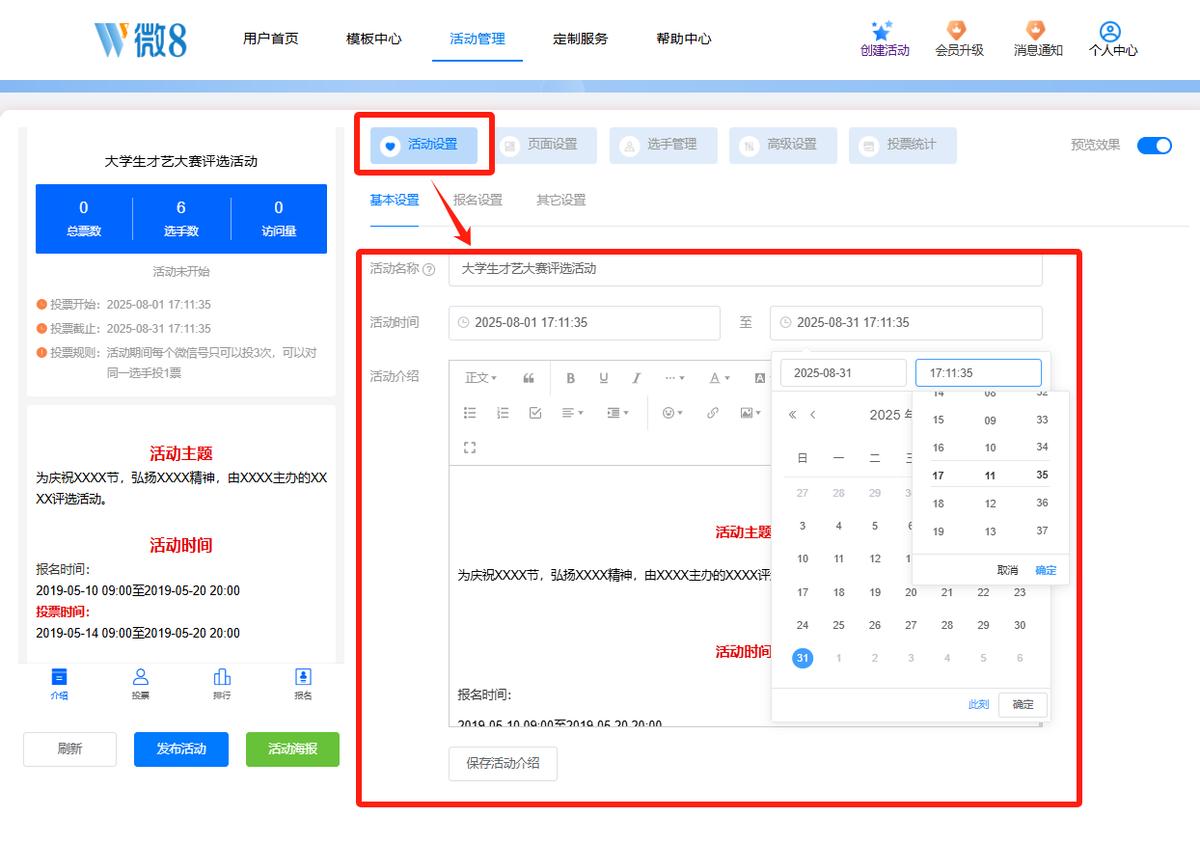This screenshot has width=1200, height=842.
Task: Open the 选手管理 section
Action: [663, 145]
